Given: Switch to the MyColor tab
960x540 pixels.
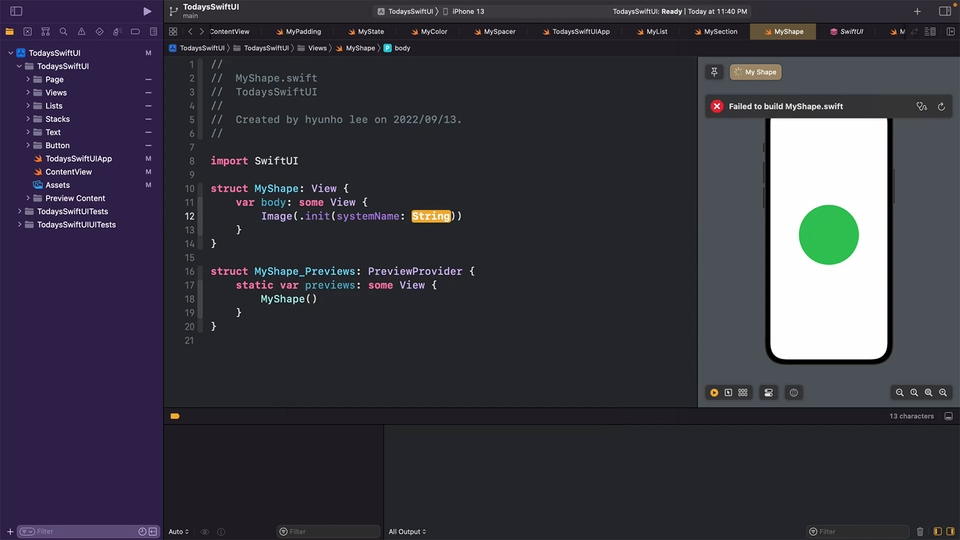Looking at the screenshot, I should click(429, 31).
